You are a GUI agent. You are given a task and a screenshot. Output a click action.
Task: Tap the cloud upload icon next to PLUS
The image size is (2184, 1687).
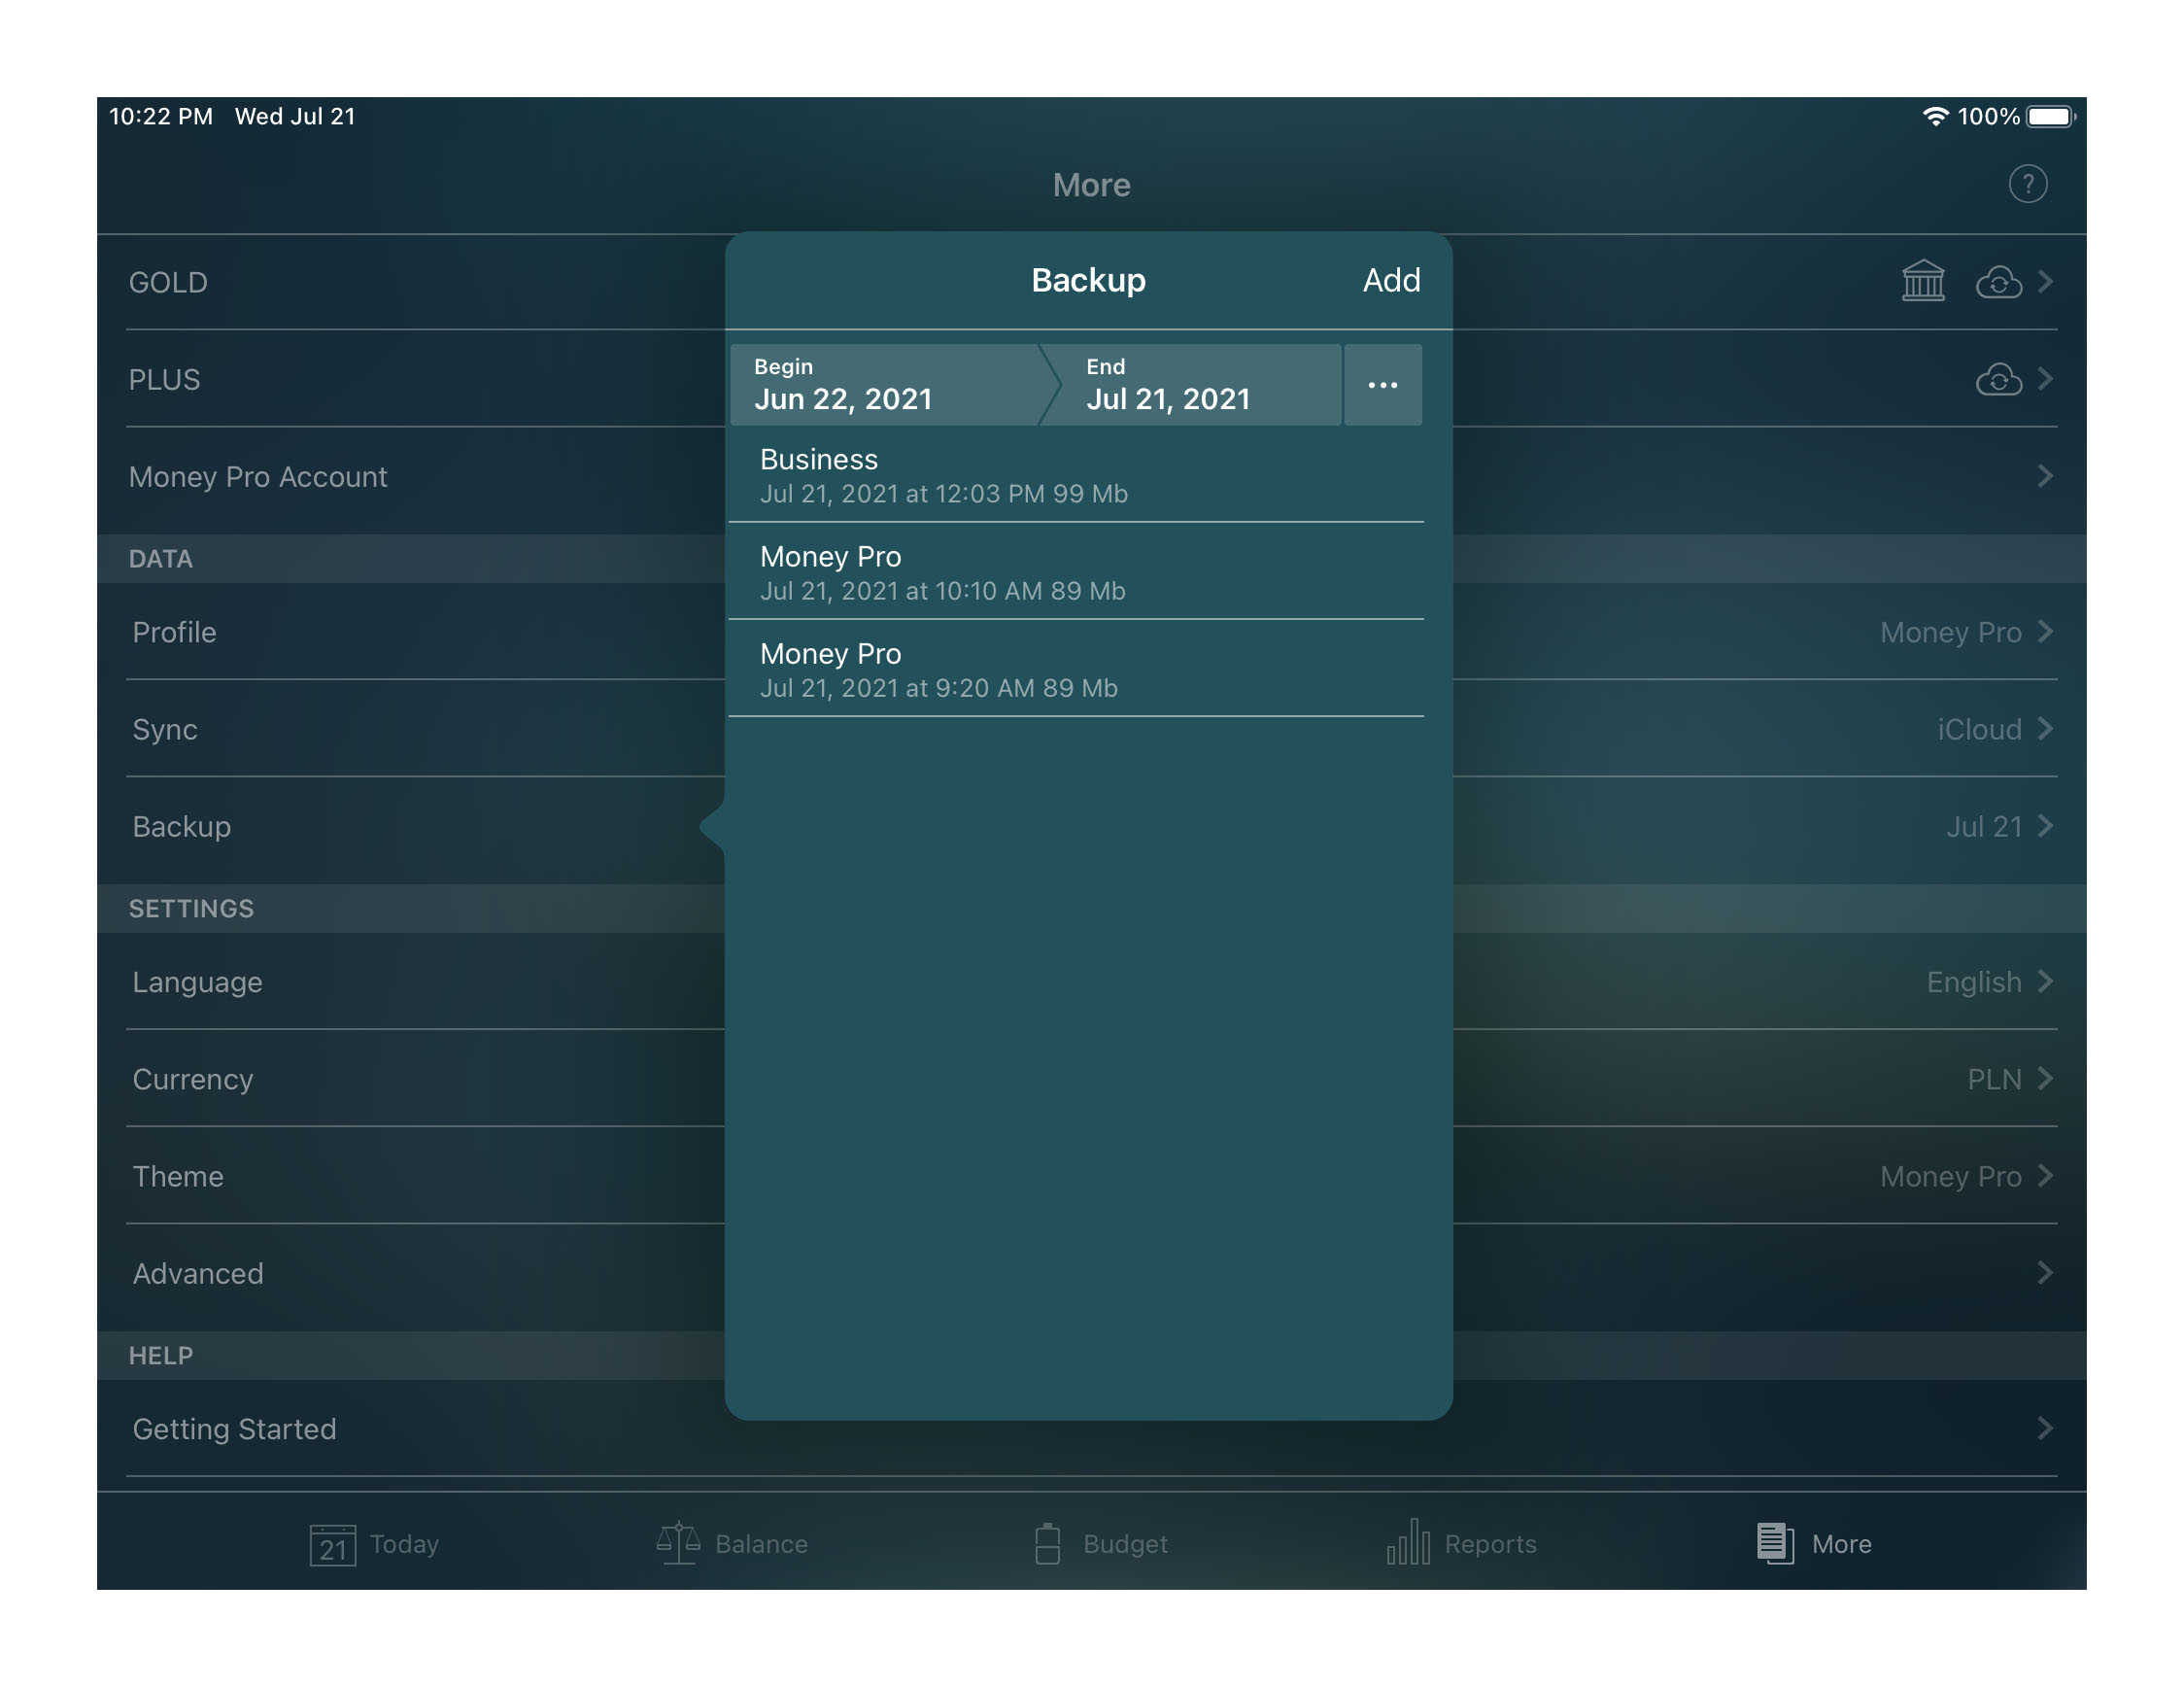1998,379
